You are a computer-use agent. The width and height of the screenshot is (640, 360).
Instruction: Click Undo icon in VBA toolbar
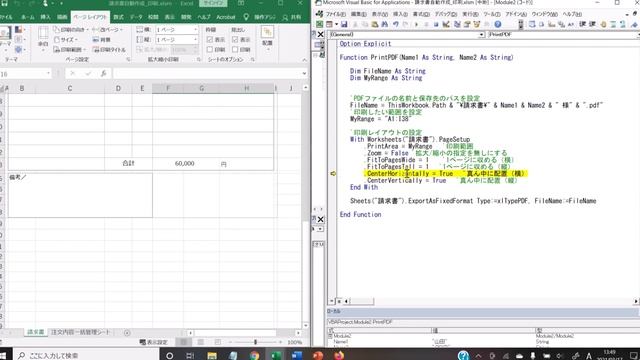(396, 24)
